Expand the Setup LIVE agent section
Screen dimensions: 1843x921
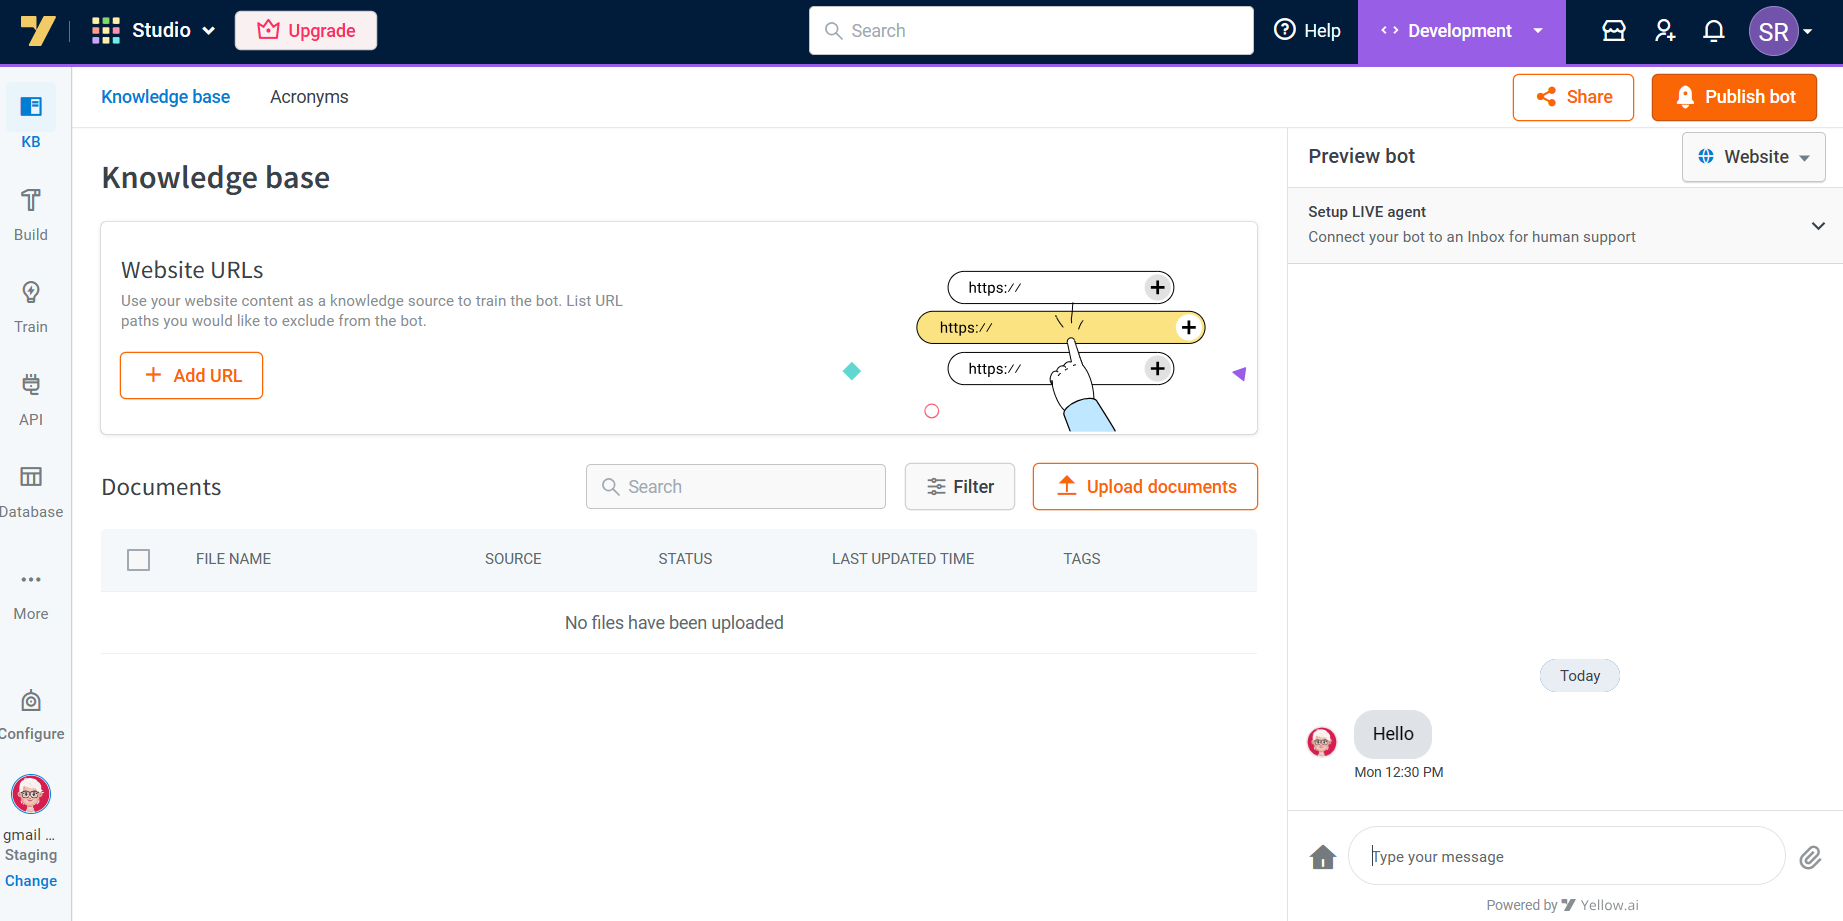(x=1817, y=225)
